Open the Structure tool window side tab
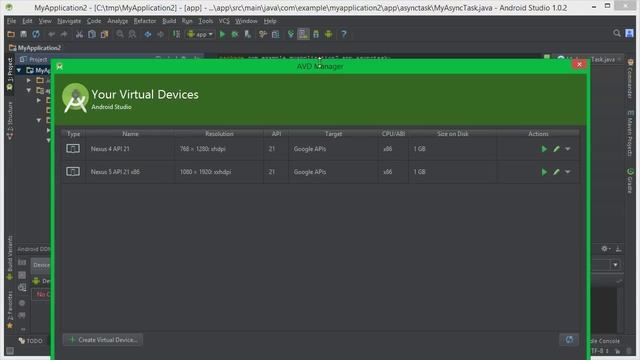This screenshot has height=360, width=640. tap(10, 120)
